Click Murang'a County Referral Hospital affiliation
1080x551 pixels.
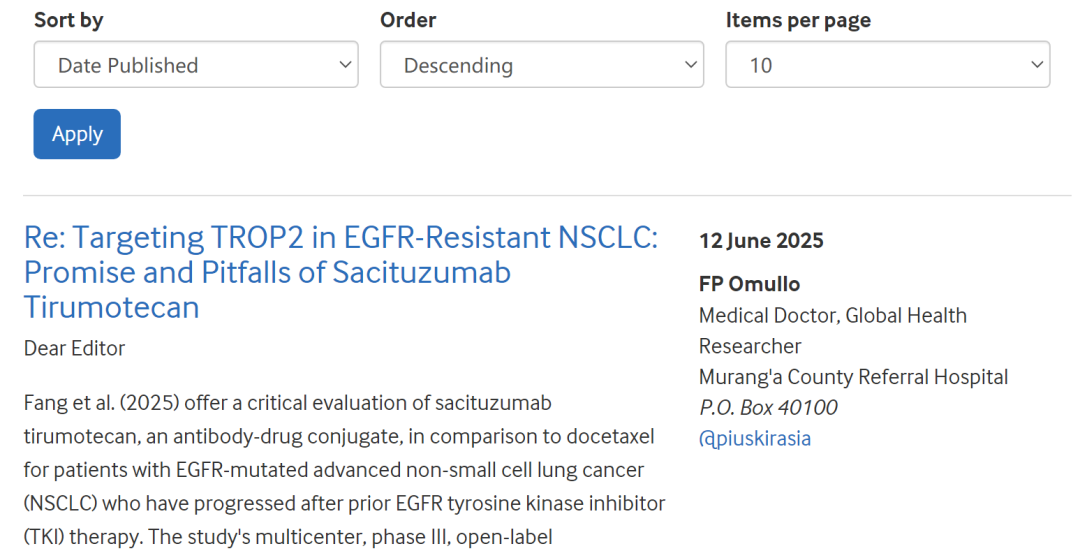[x=853, y=377]
